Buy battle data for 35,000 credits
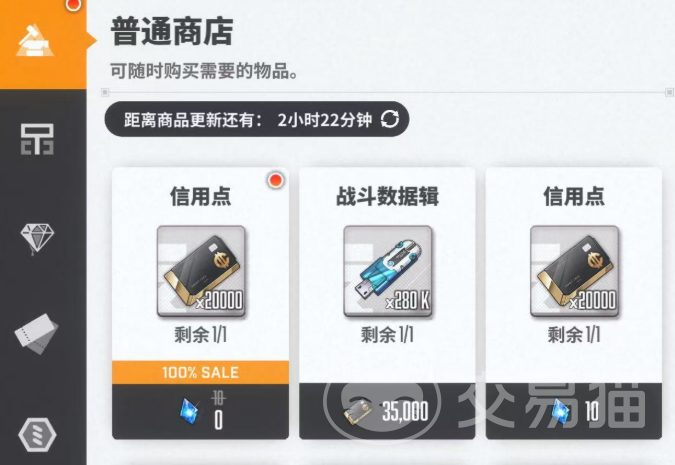This screenshot has width=675, height=465. point(387,412)
